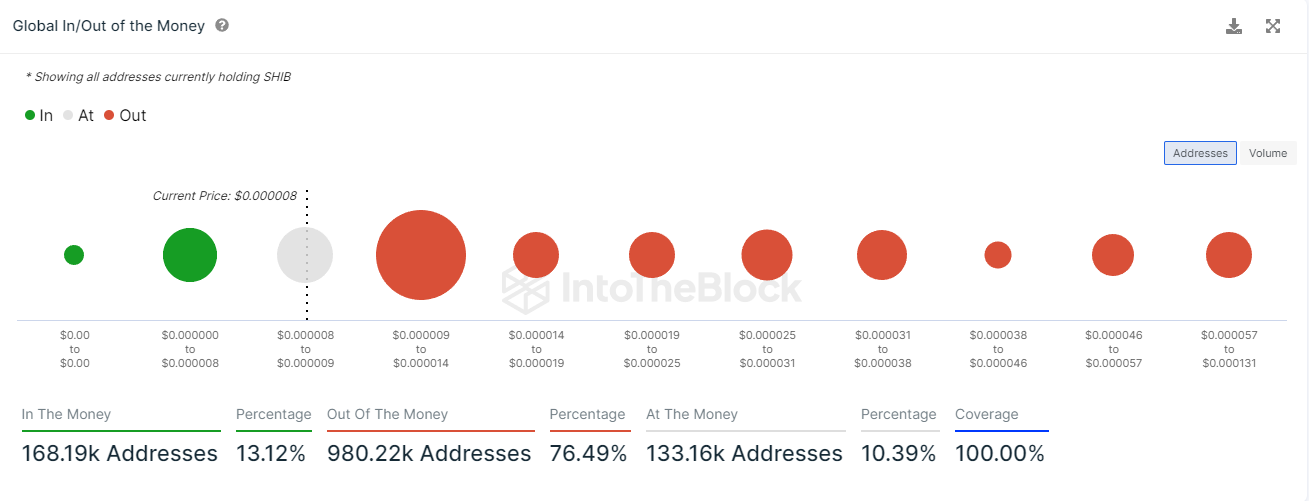Select the $0.000014 to $0.000019 bubble
Screen dimensions: 1309x501
tap(536, 255)
